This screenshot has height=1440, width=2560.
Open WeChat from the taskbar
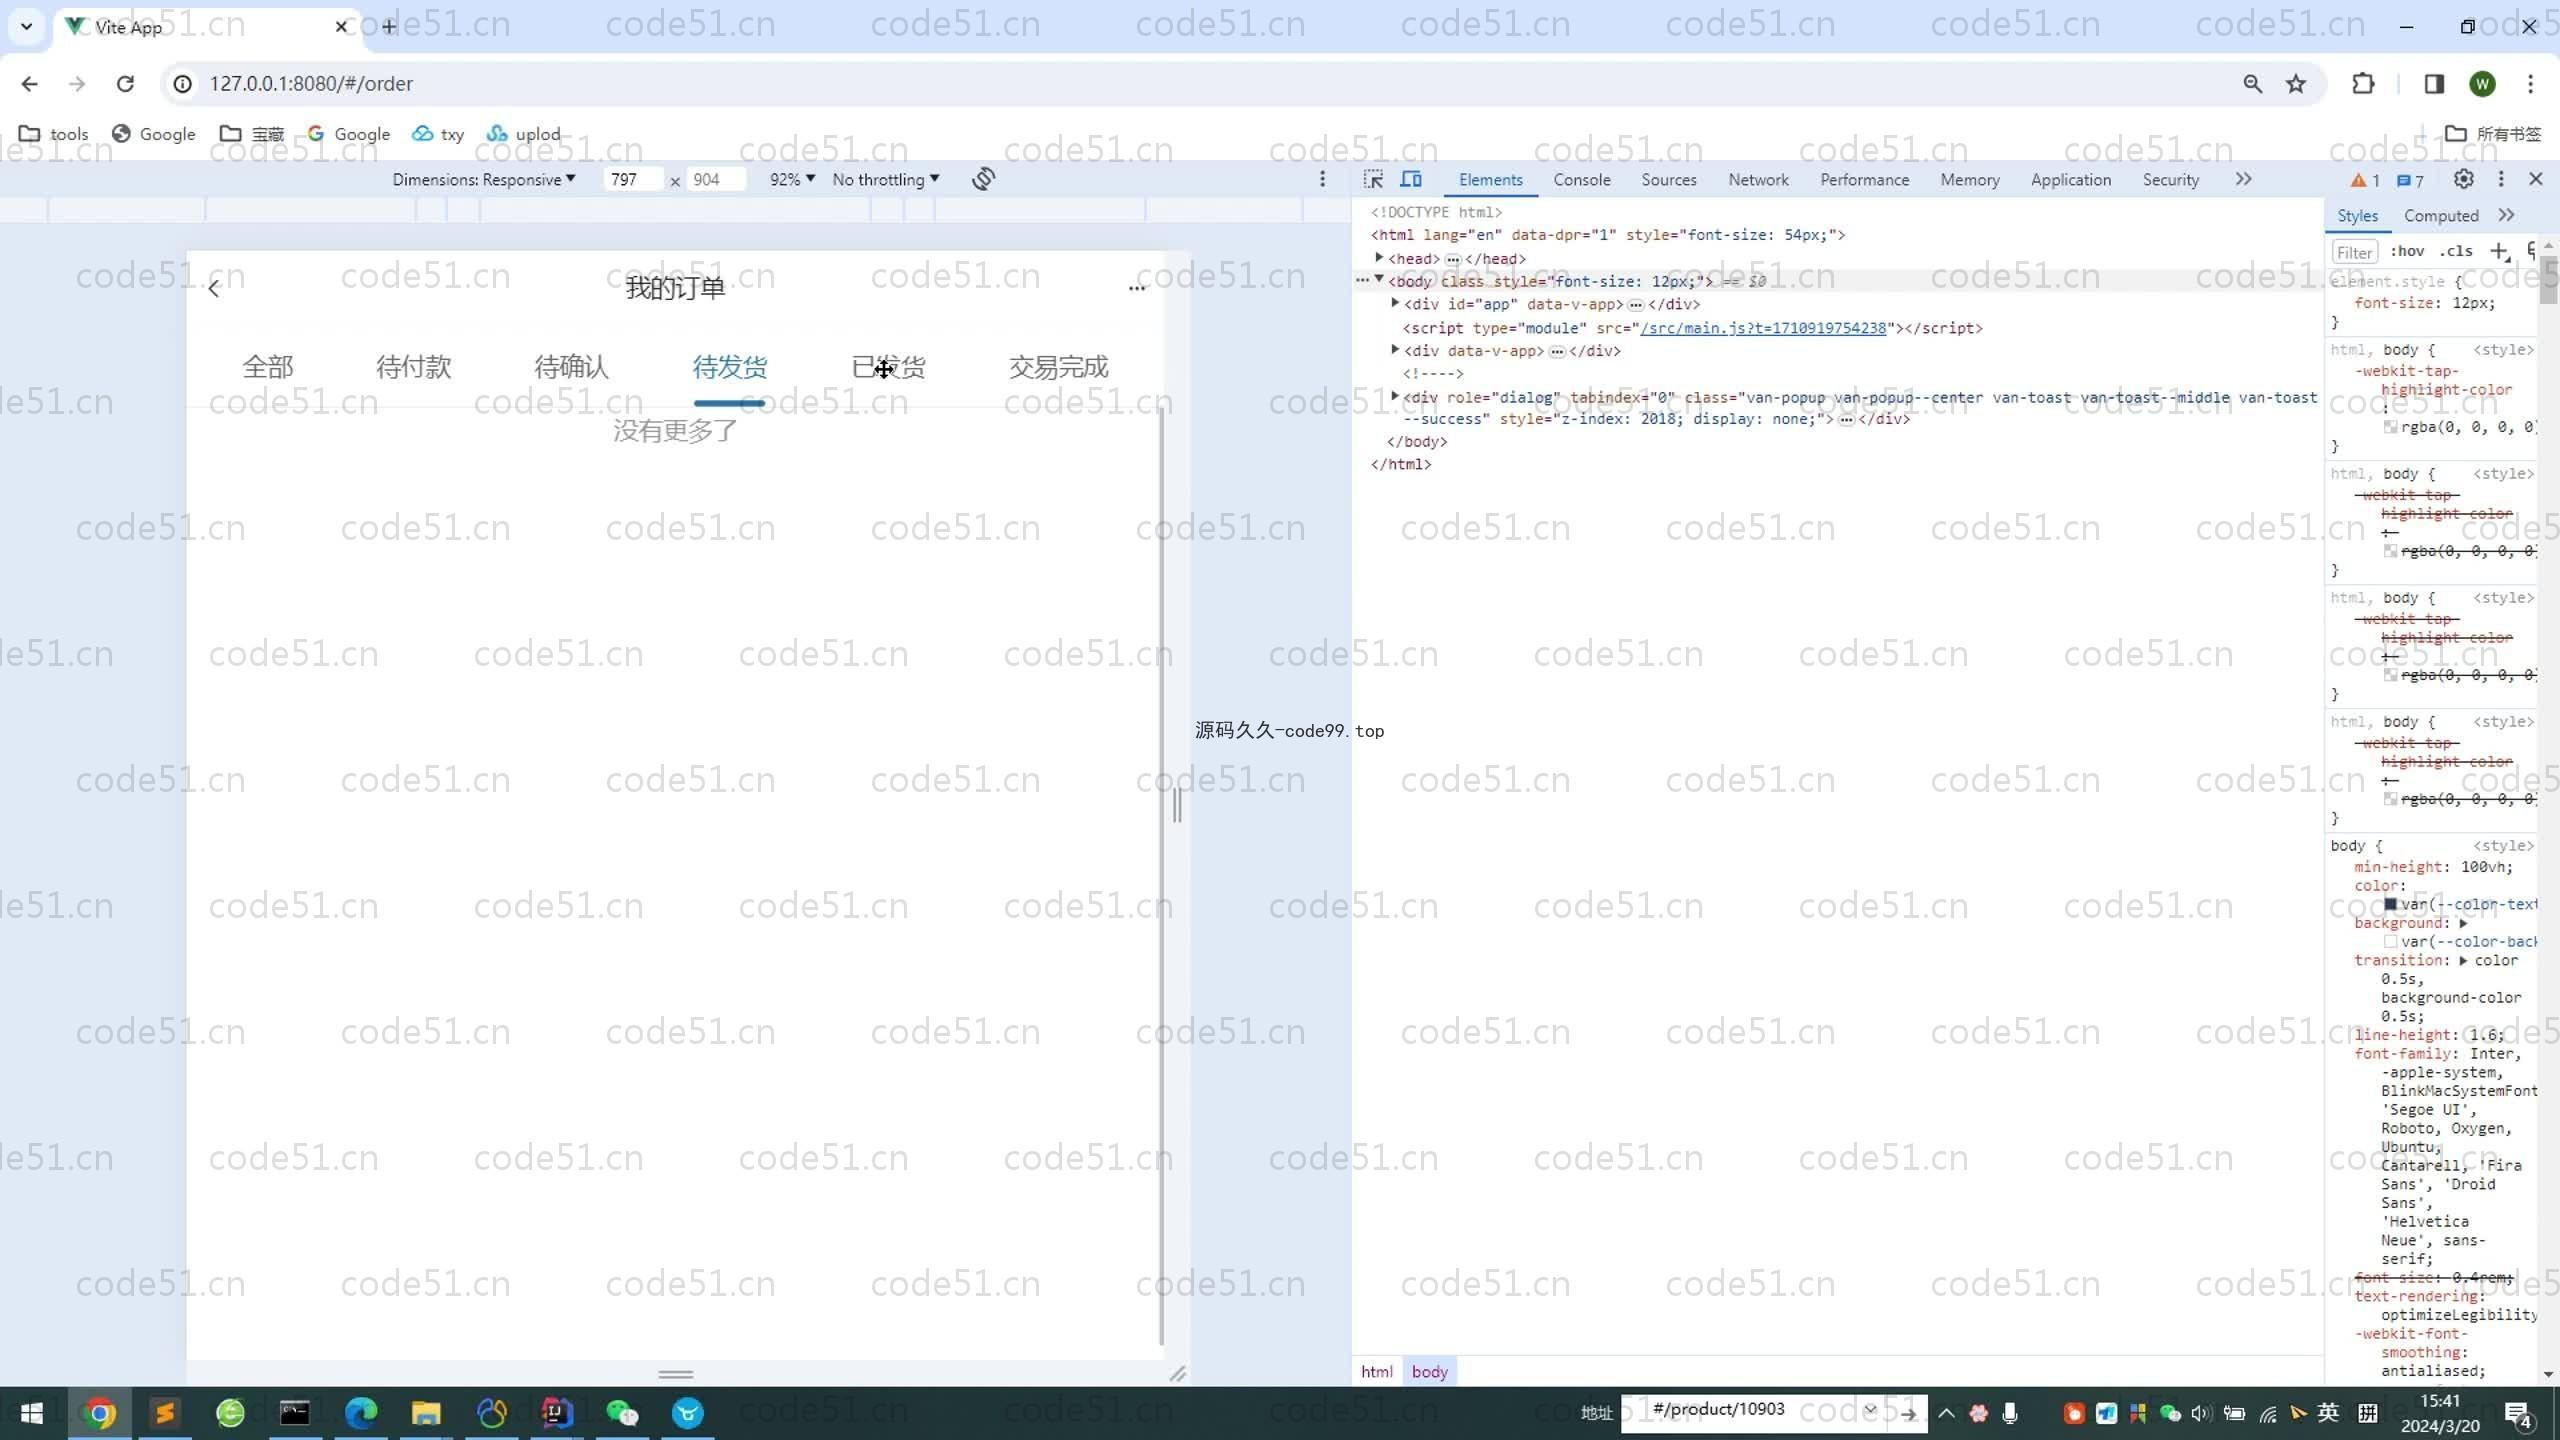(622, 1413)
